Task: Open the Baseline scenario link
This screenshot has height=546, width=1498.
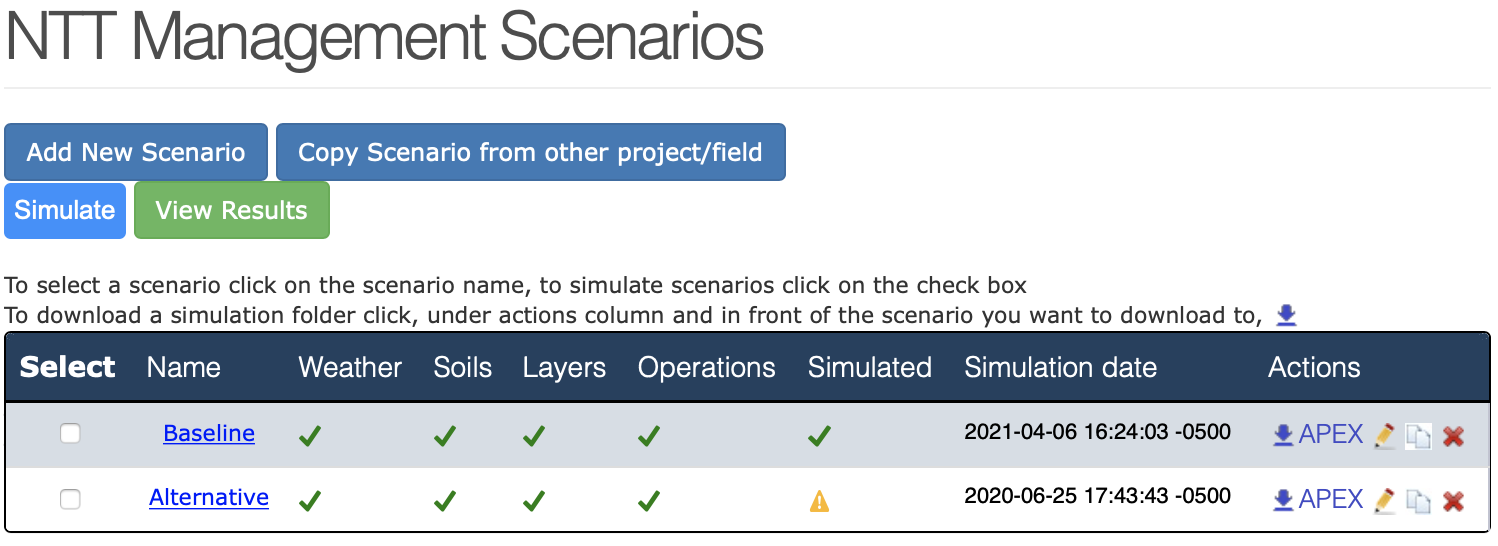Action: click(x=209, y=433)
